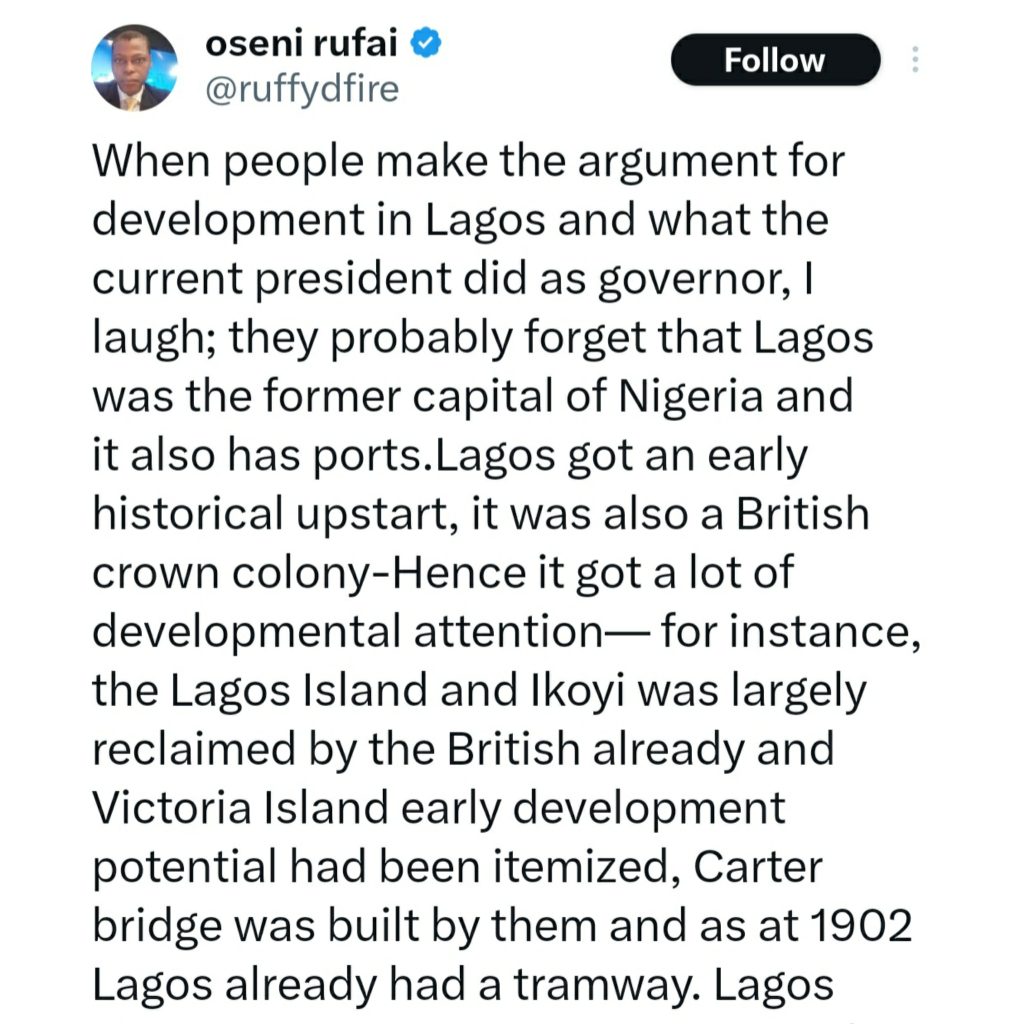Open oseni rufai's profile picture
This screenshot has width=1024, height=1024.
(134, 67)
